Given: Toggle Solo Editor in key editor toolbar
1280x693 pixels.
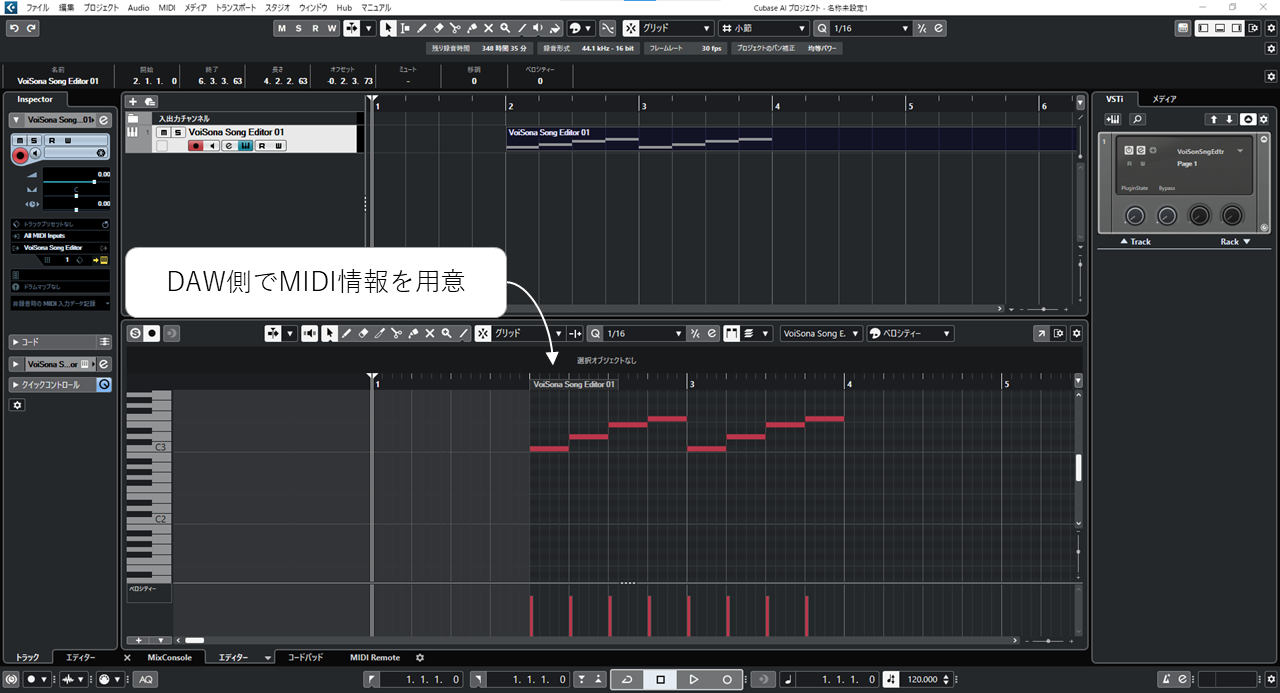Looking at the screenshot, I should [x=135, y=333].
